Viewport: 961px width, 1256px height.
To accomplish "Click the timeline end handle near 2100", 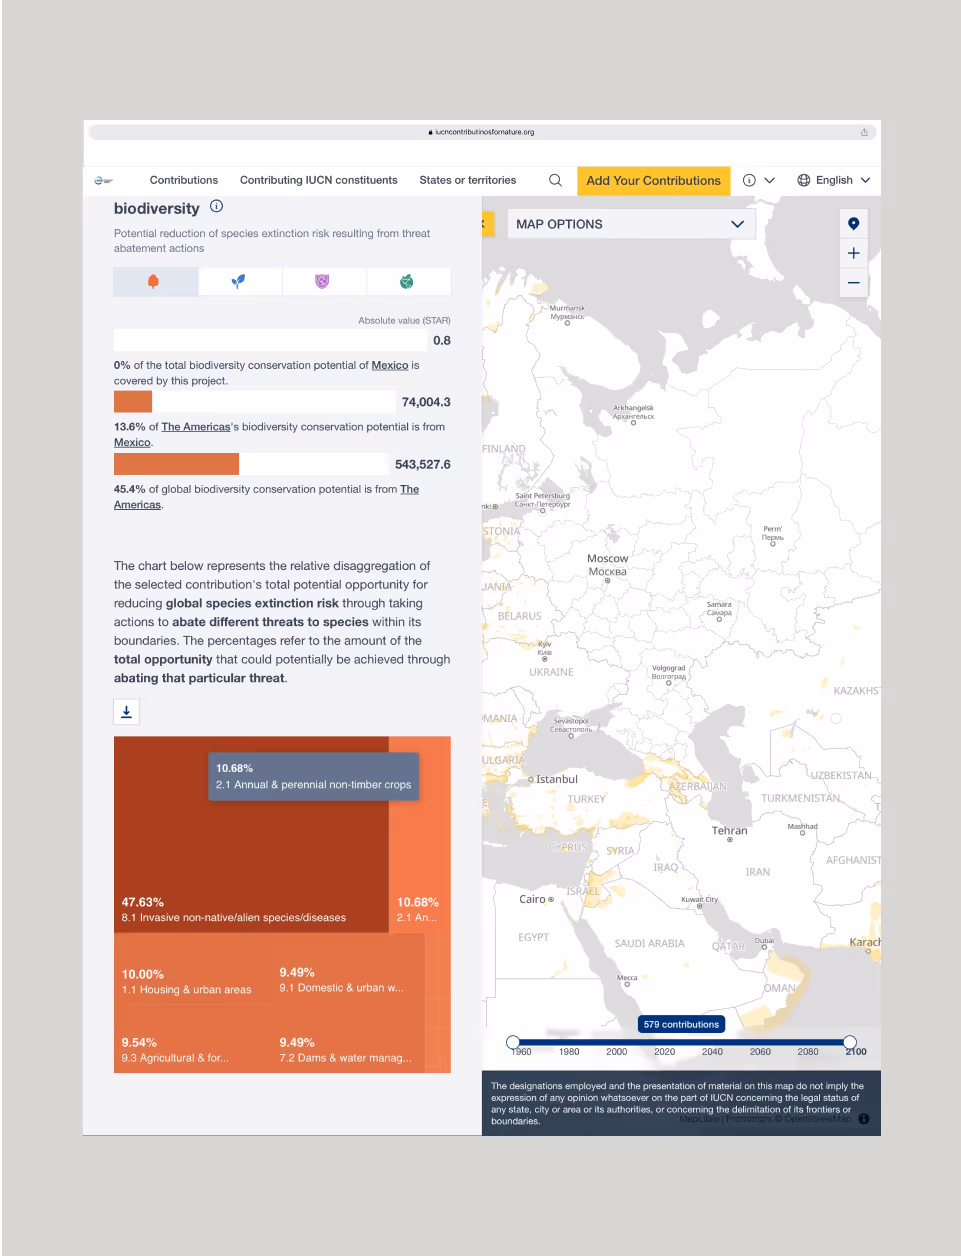I will (850, 1042).
